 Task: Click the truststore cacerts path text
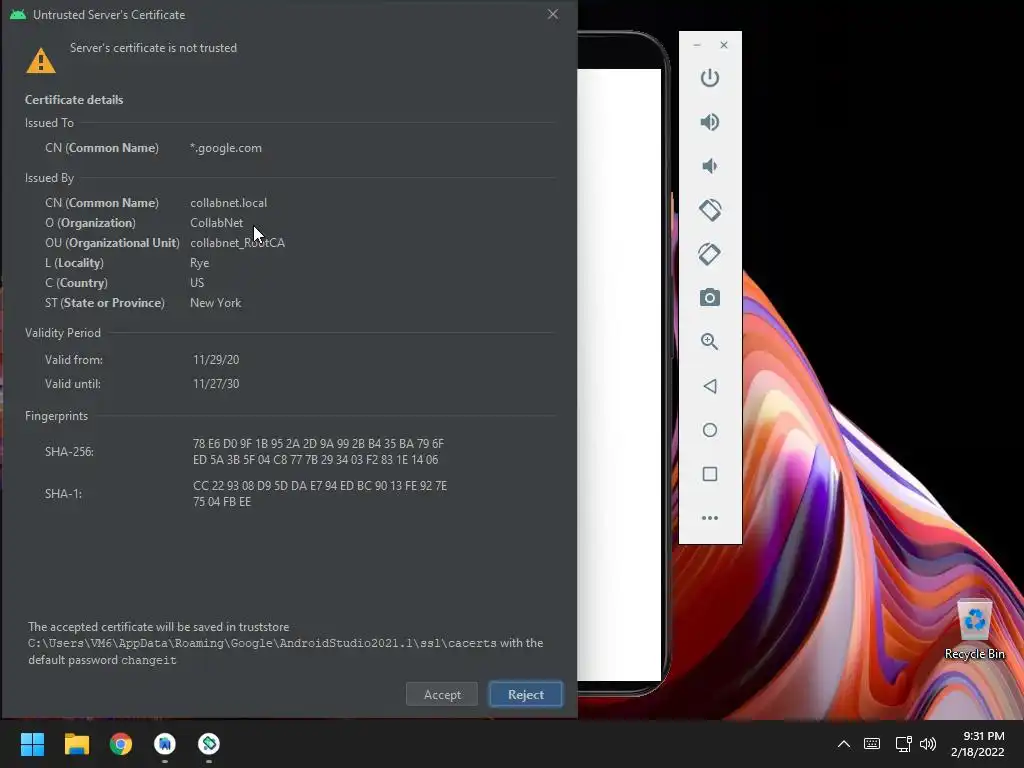tap(262, 643)
